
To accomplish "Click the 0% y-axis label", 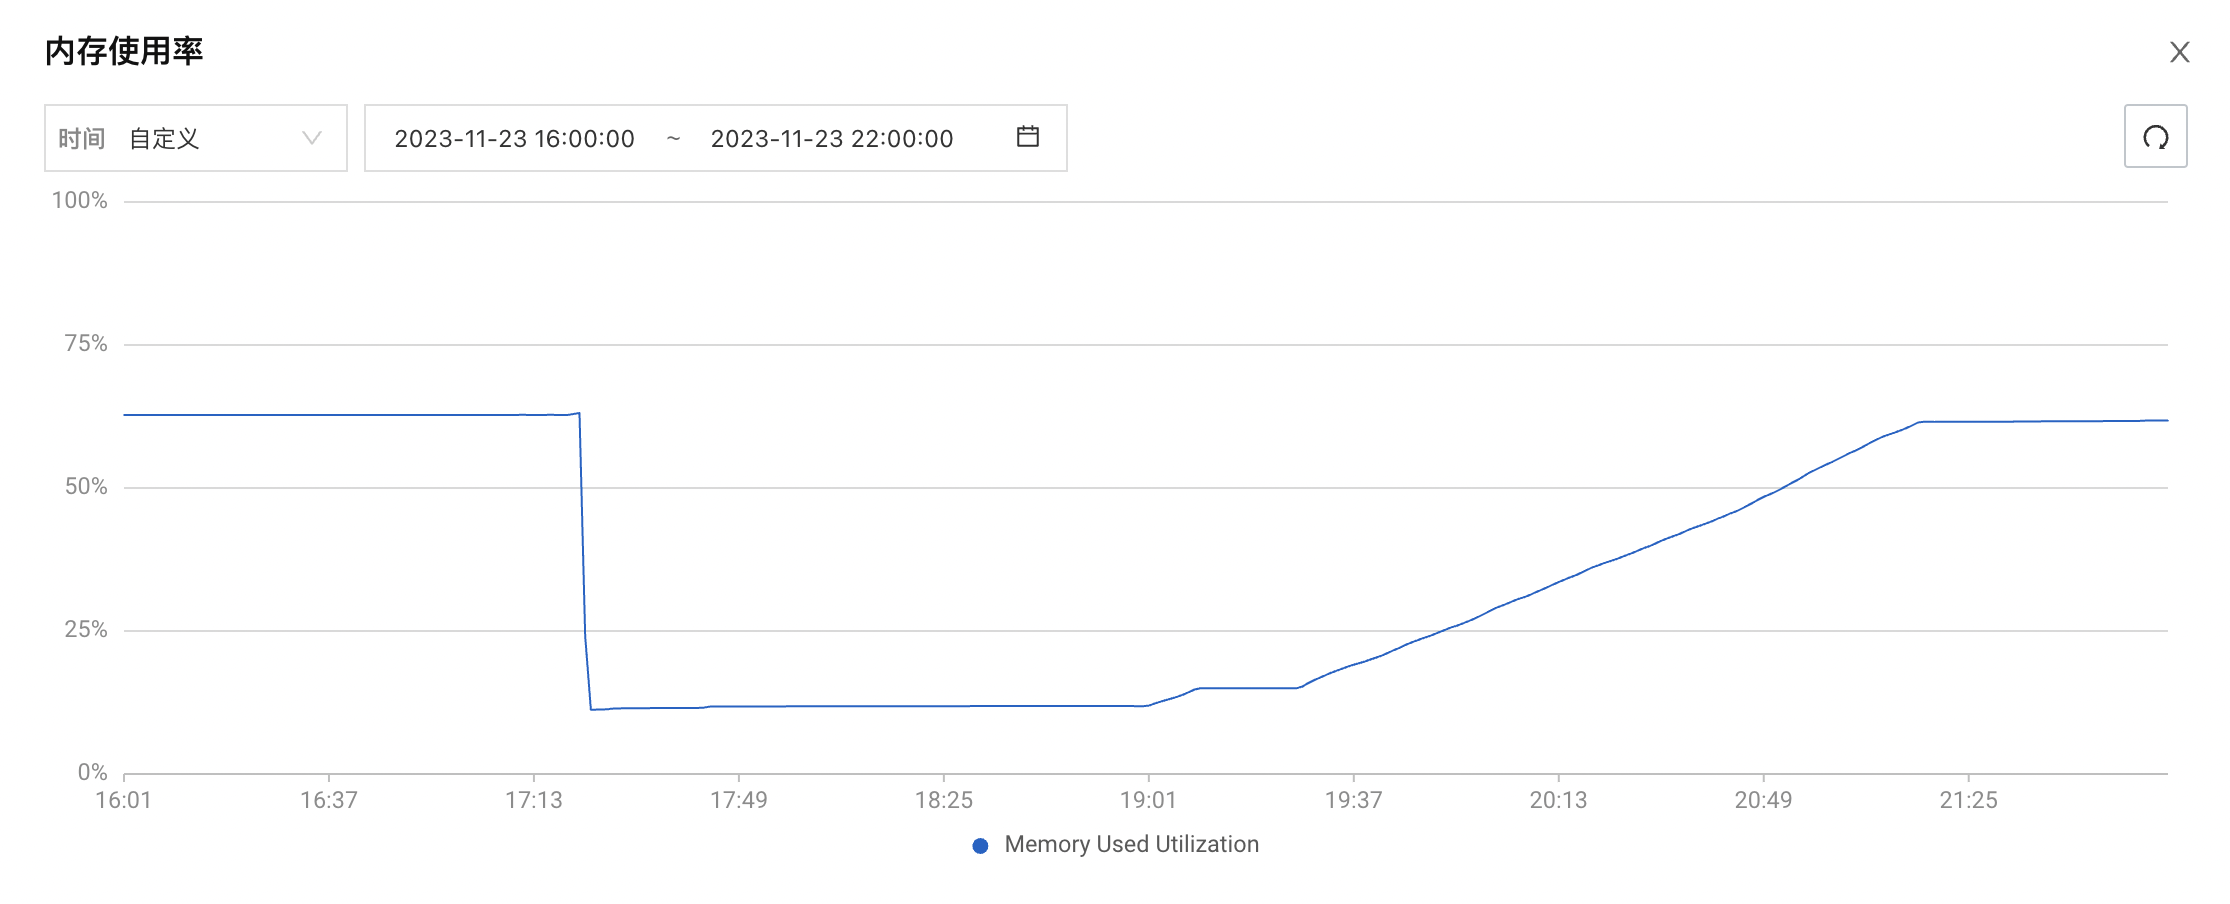I will pos(93,773).
